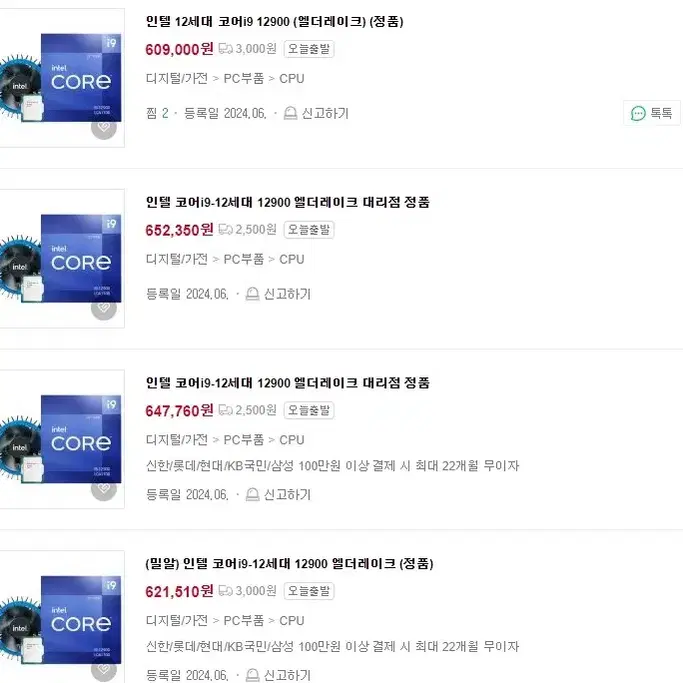Screen dimensions: 683x683
Task: Open the title link 인텔 12세대 코어i9 12900 (엘더레이크) (정품)
Action: coord(274,21)
